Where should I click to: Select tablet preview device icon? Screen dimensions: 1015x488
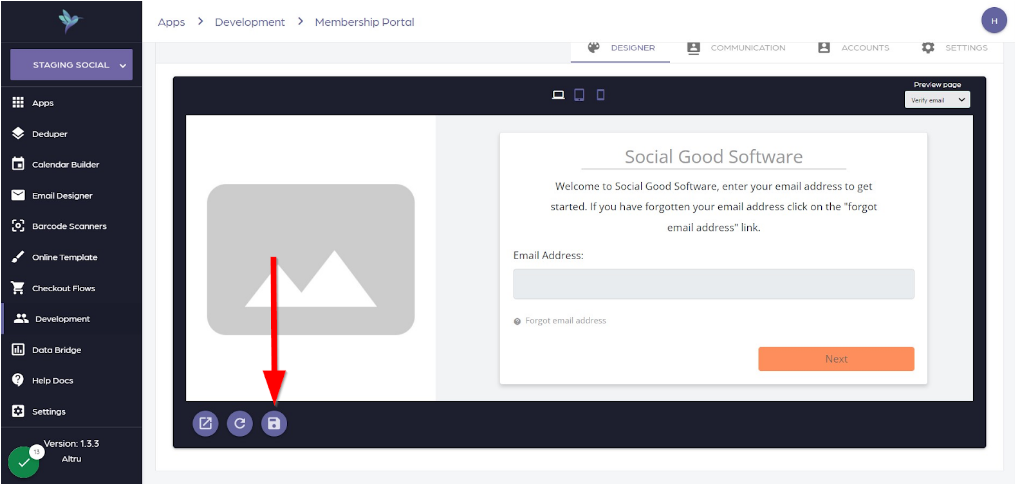pyautogui.click(x=579, y=95)
